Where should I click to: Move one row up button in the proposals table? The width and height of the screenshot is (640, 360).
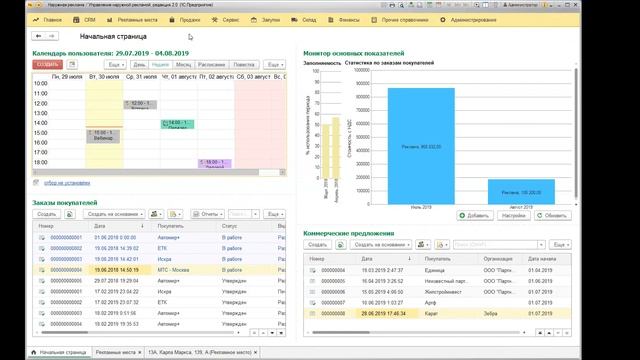click(549, 333)
